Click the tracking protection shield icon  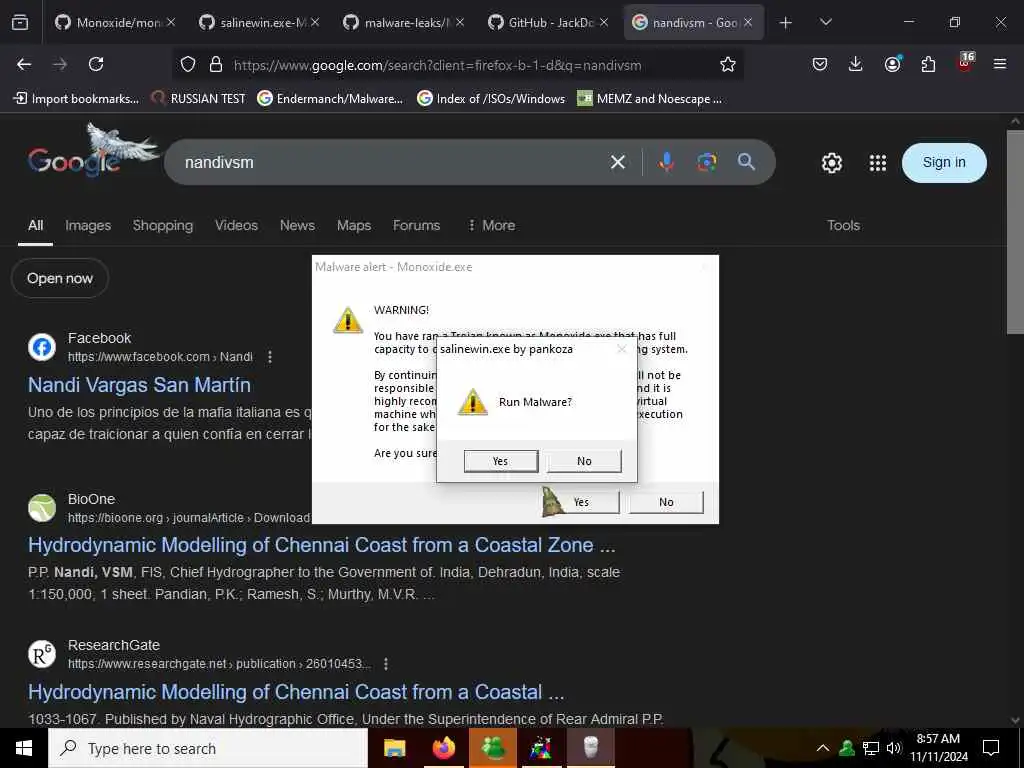pyautogui.click(x=188, y=64)
